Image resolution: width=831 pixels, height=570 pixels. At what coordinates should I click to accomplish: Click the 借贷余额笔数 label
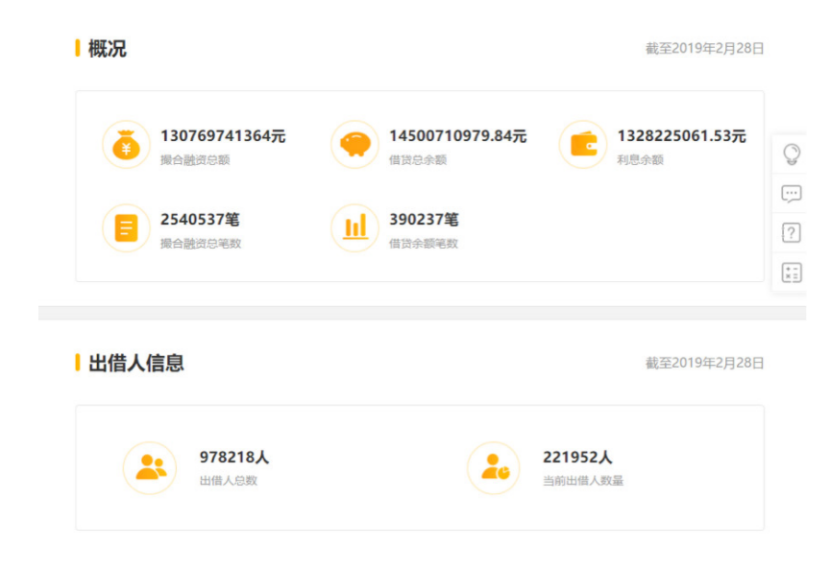(x=423, y=244)
